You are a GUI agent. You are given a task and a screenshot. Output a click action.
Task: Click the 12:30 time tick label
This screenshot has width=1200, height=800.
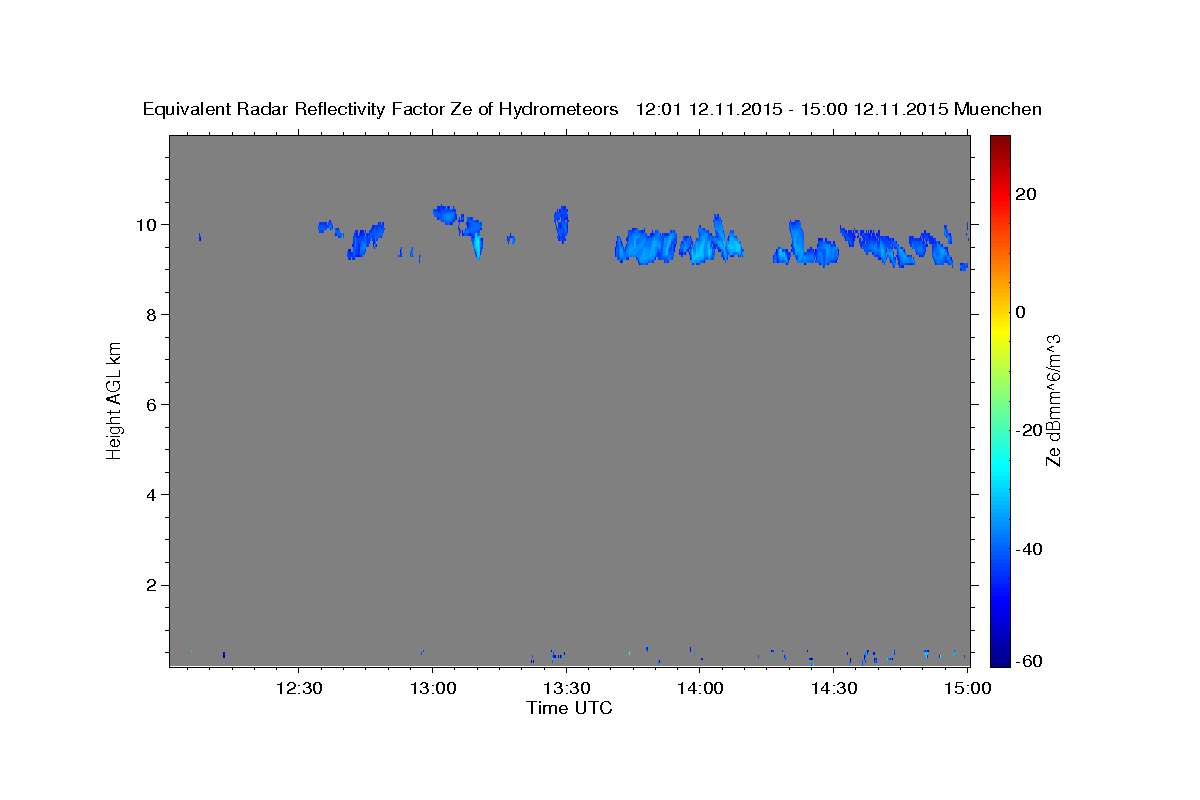coord(298,688)
